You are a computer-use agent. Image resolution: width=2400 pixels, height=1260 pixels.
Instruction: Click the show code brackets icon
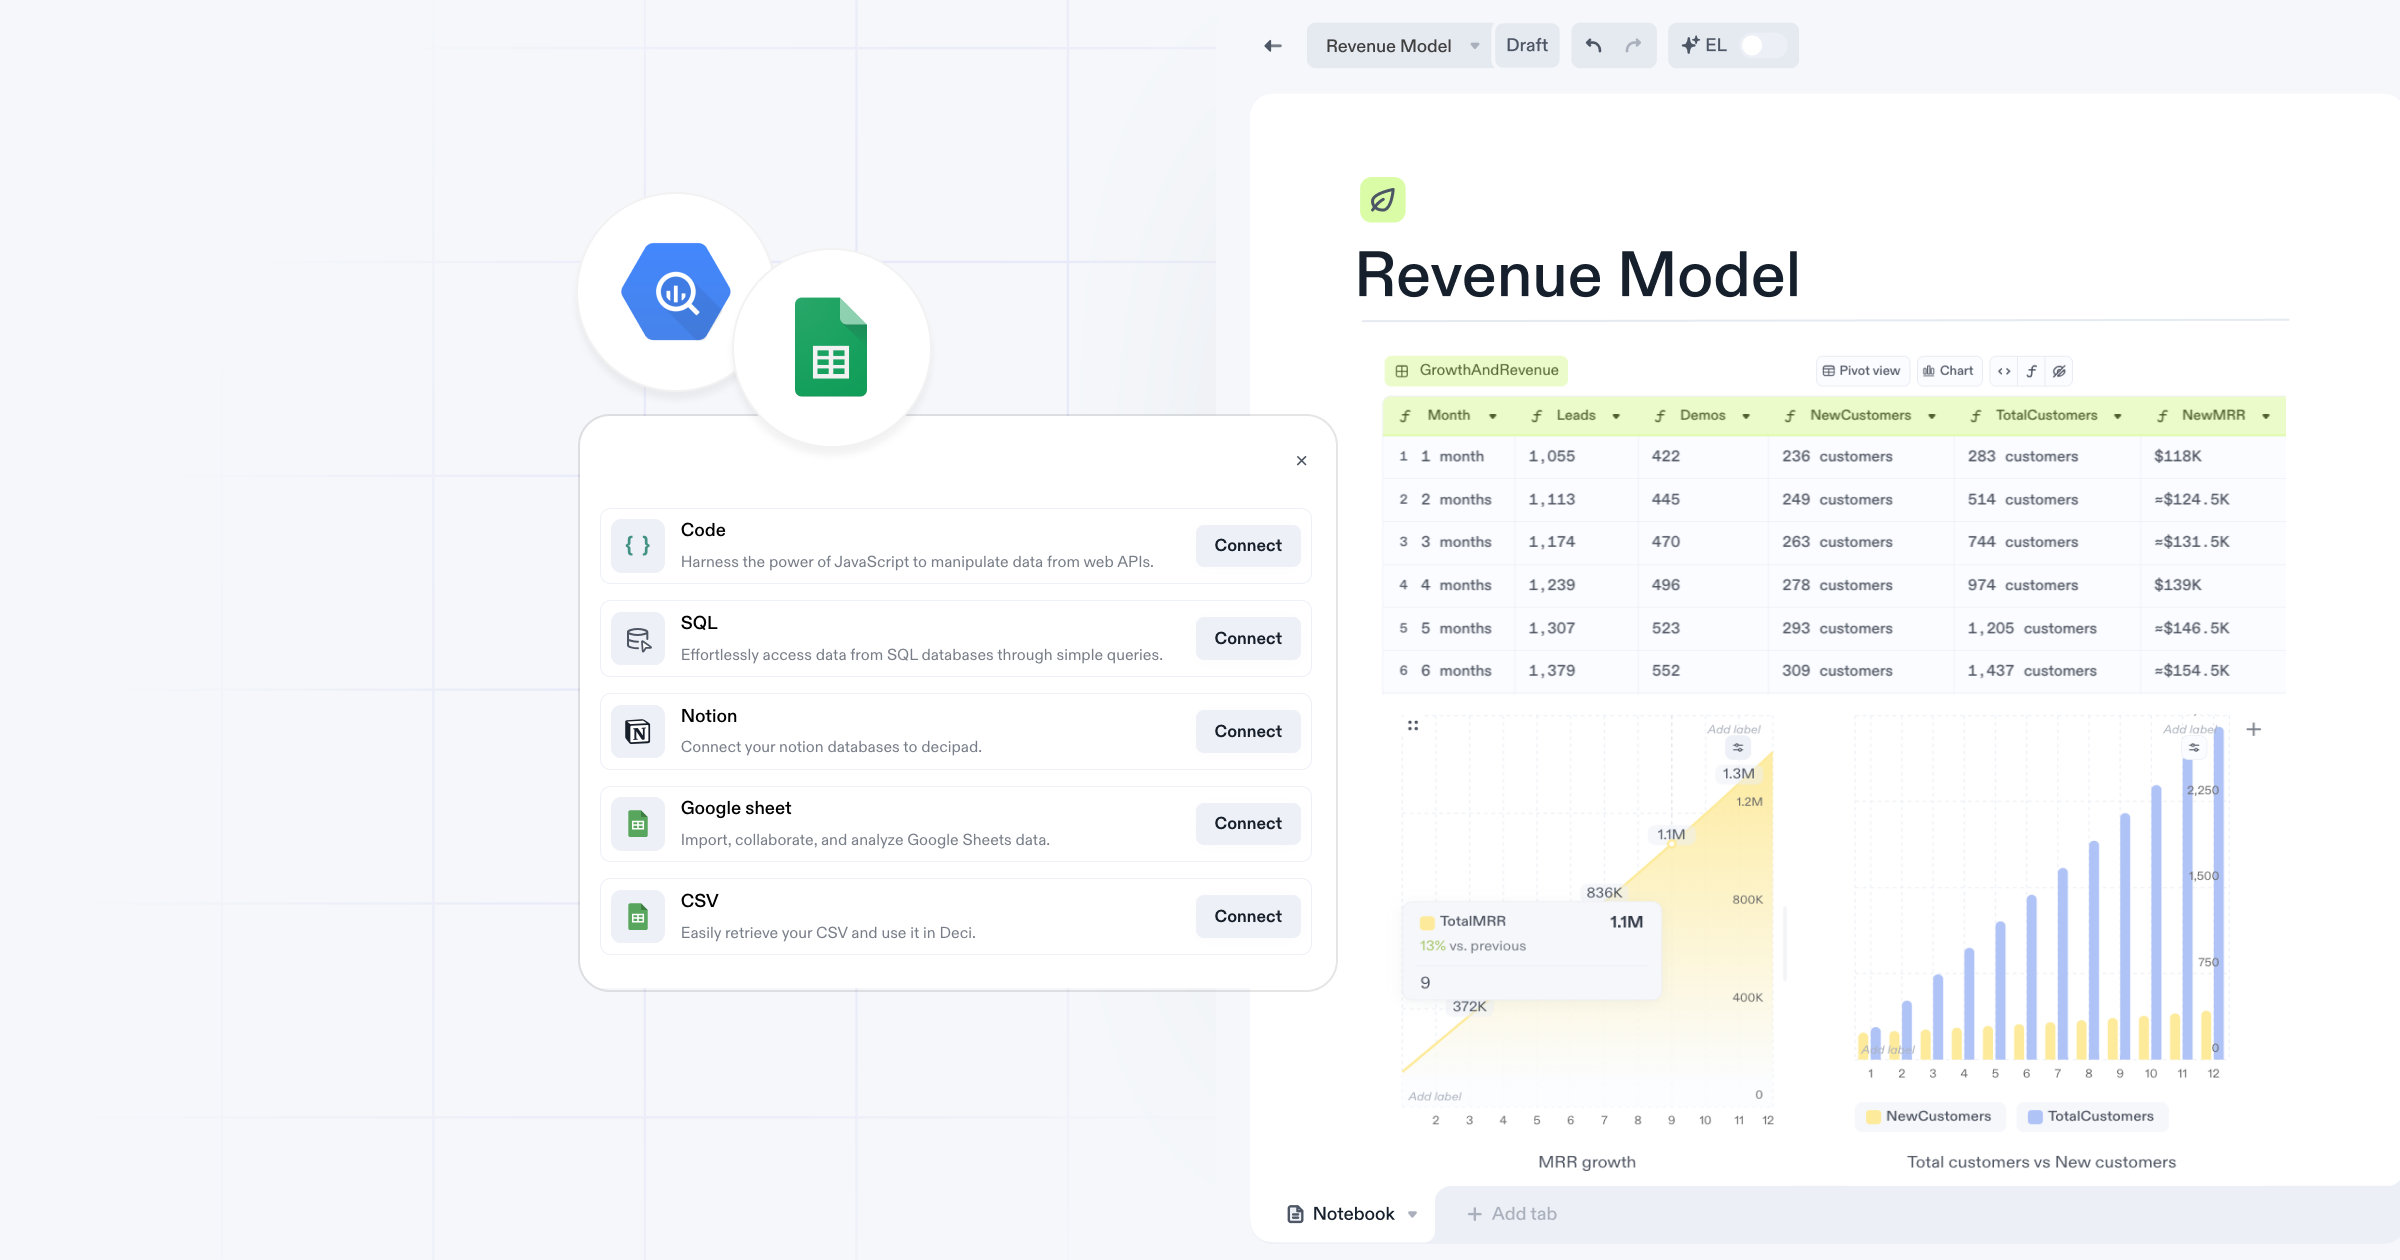2004,371
